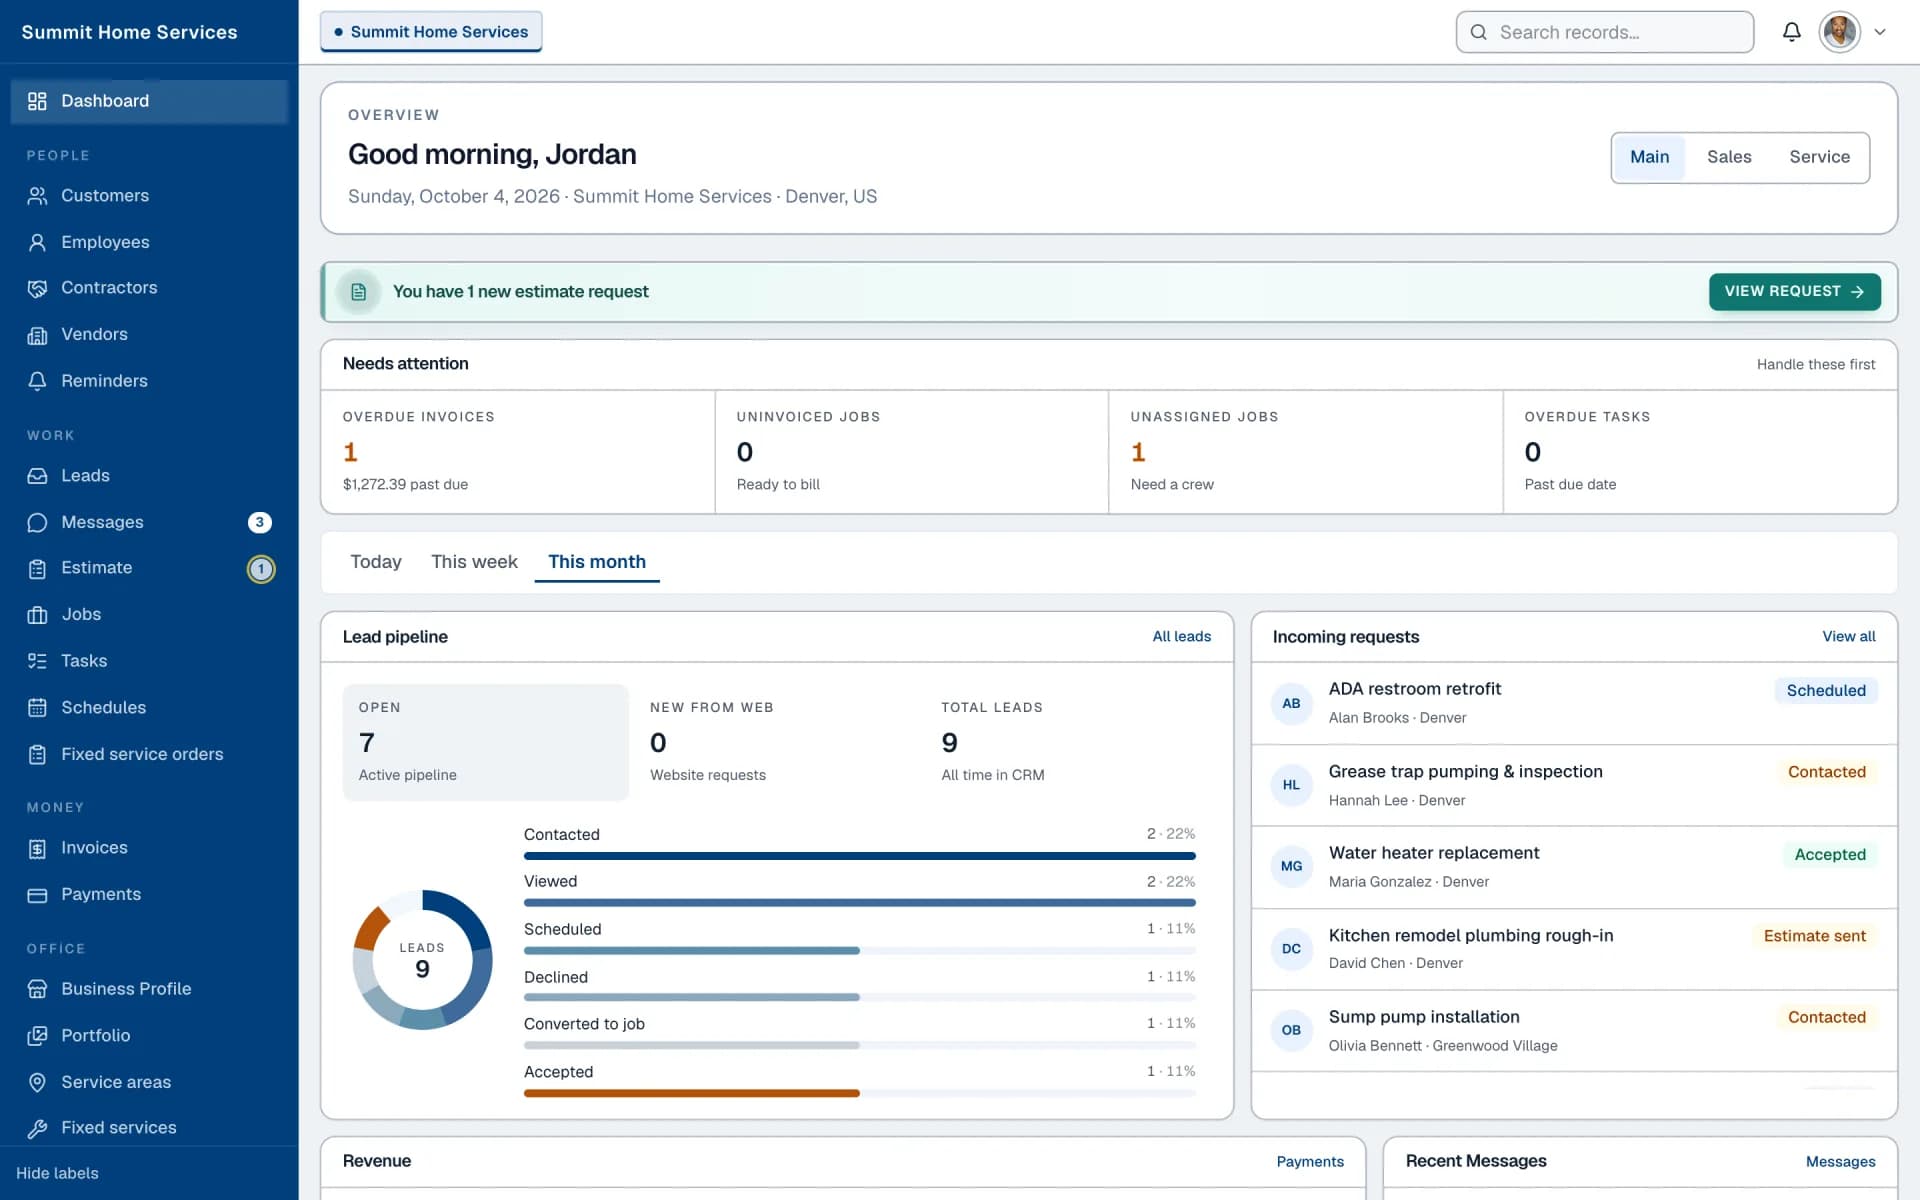The height and width of the screenshot is (1200, 1920).
Task: Open Business Profile storefront icon
Action: point(37,989)
